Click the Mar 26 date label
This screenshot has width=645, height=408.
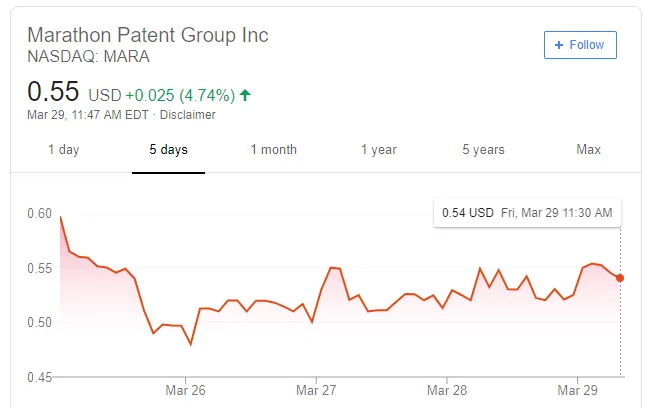(186, 390)
